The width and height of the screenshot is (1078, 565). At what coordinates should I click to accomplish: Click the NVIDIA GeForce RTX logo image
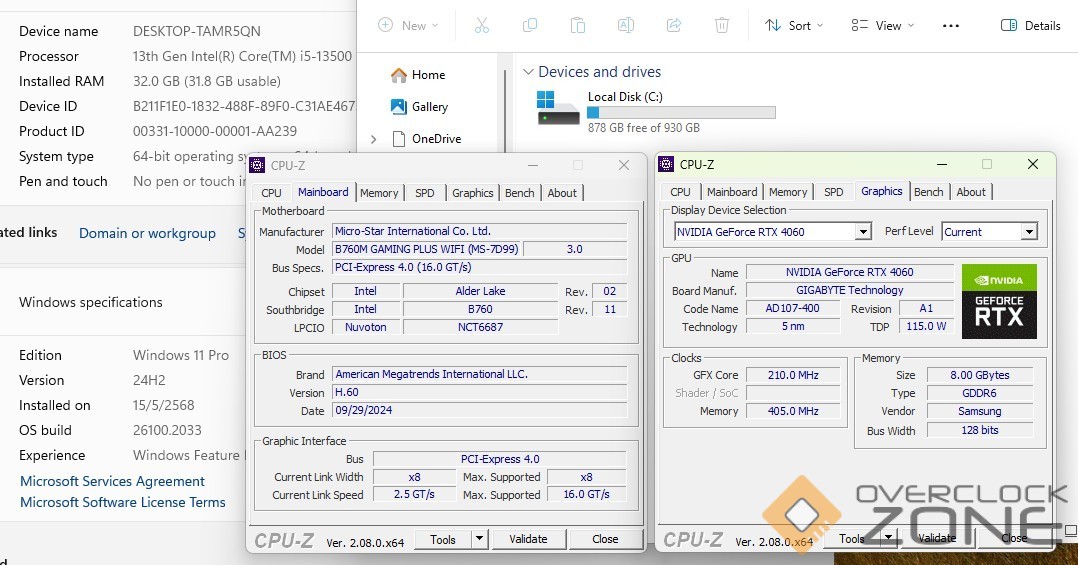999,301
